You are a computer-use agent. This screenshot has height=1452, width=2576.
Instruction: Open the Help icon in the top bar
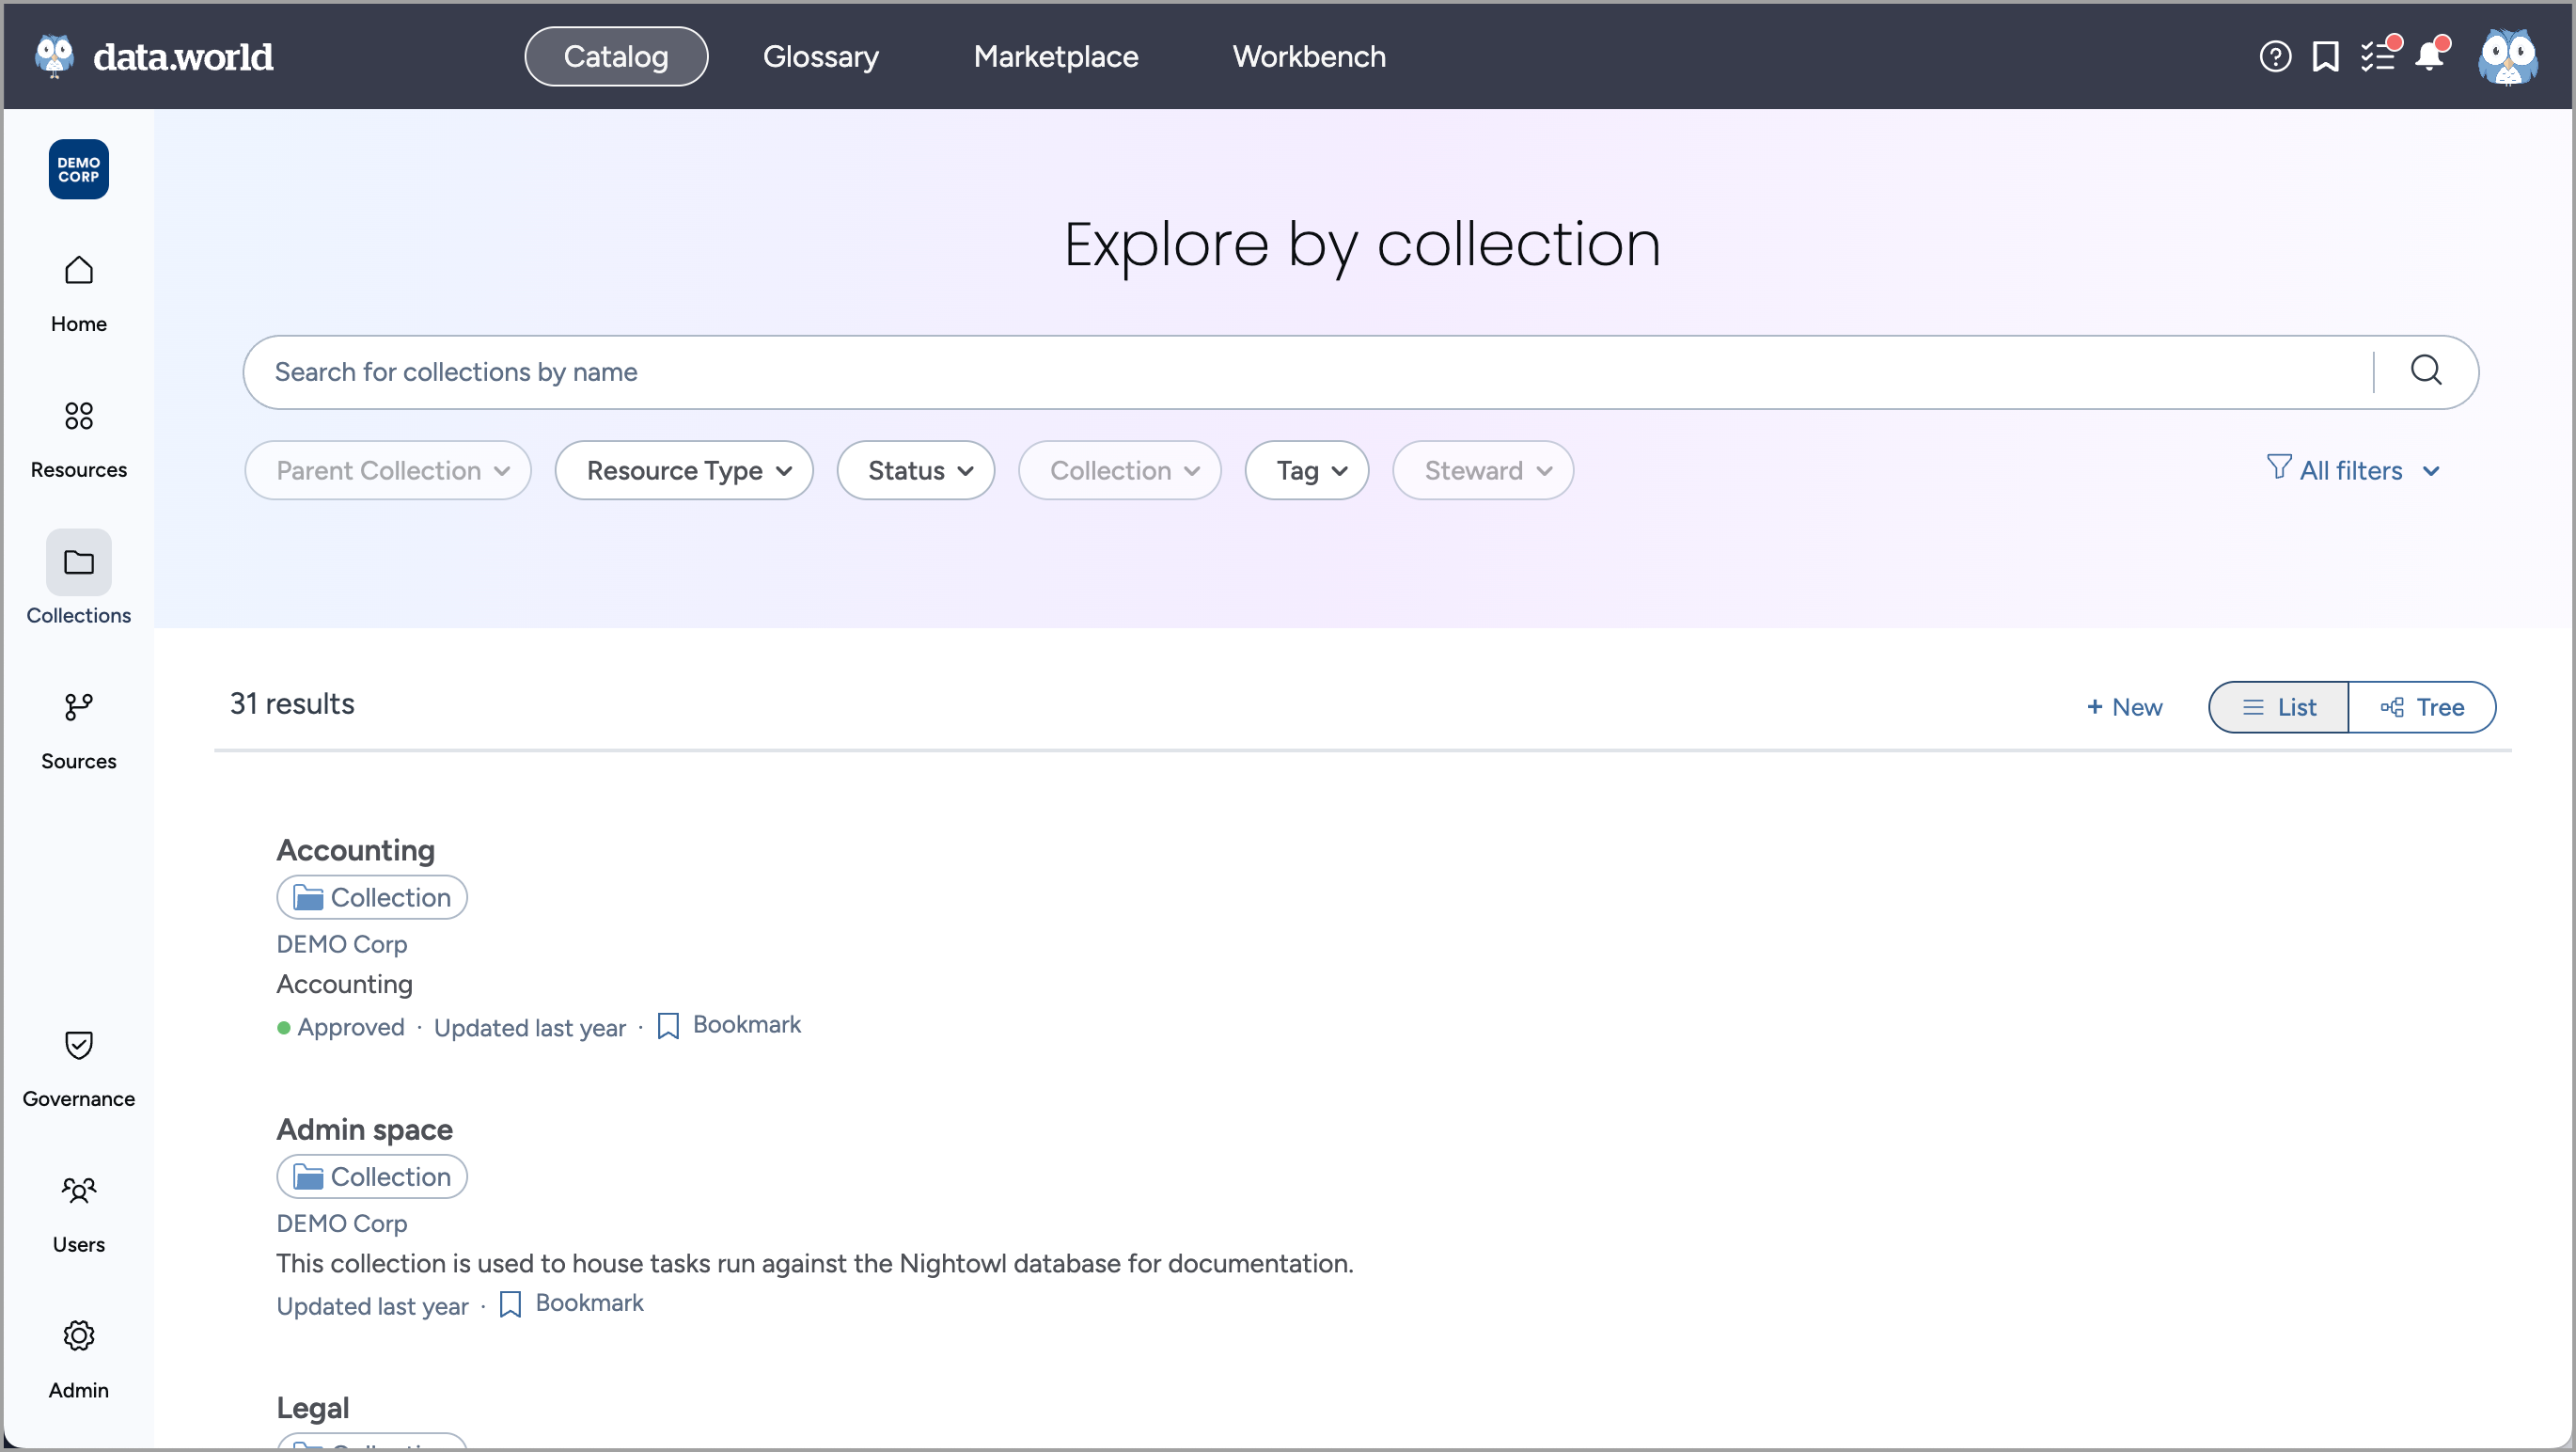(2274, 56)
